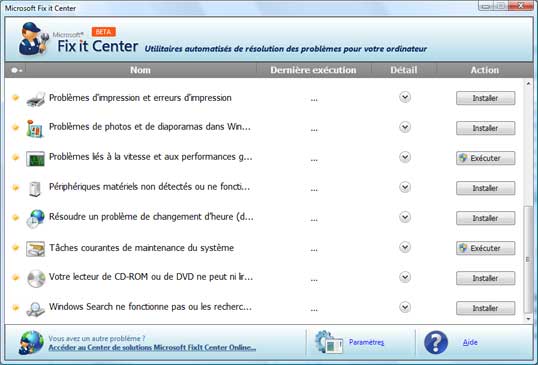Image resolution: width=538 pixels, height=365 pixels.
Task: Install the CD-ROM ou DVD lecteur fix
Action: coord(486,278)
